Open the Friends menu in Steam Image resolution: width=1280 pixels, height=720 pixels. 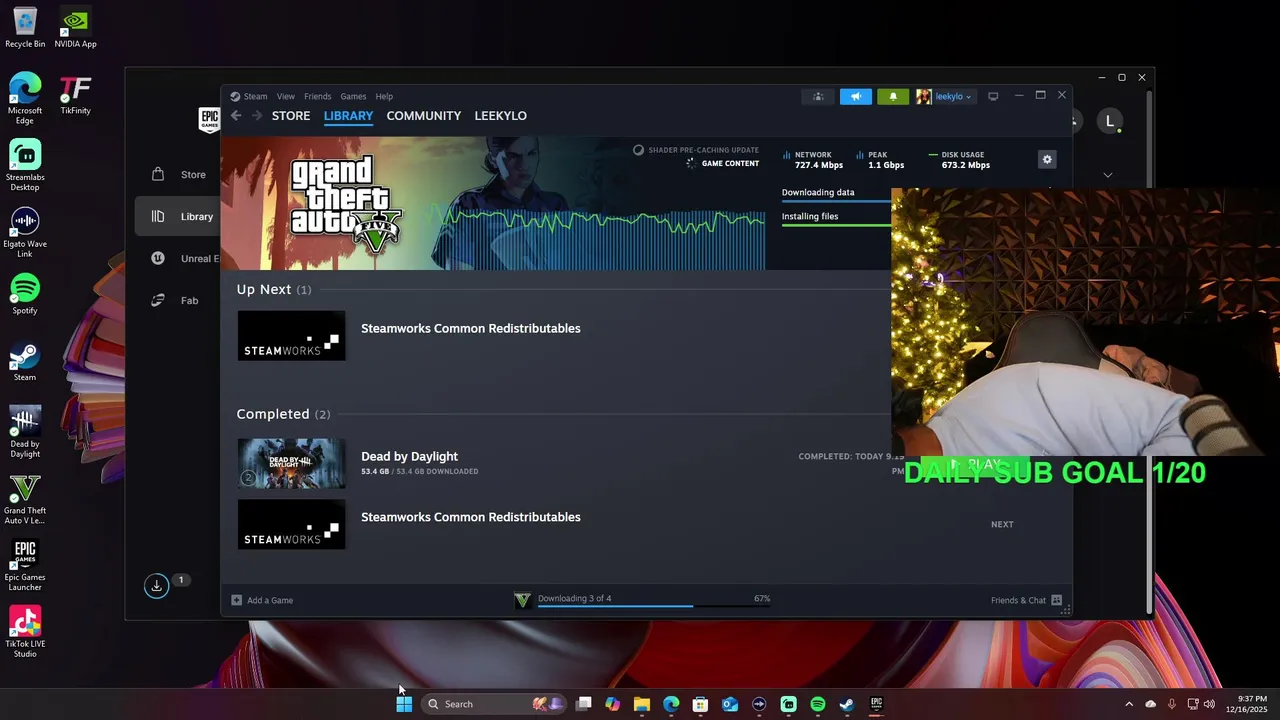pyautogui.click(x=317, y=96)
